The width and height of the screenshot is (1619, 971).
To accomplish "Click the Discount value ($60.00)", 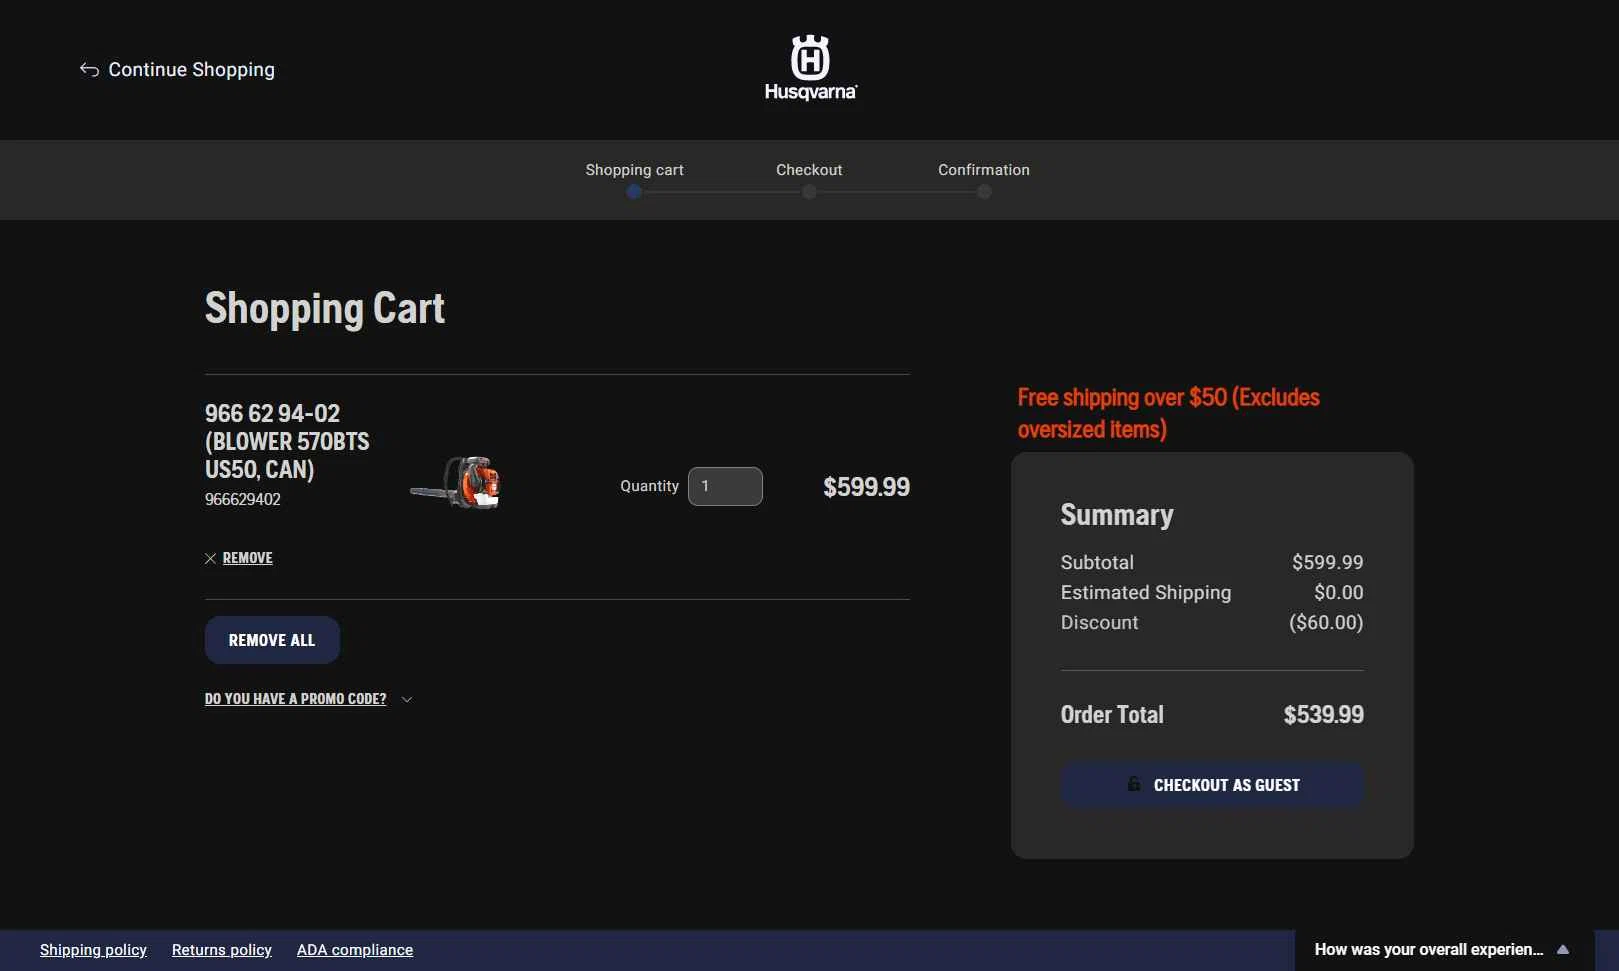I will point(1326,622).
